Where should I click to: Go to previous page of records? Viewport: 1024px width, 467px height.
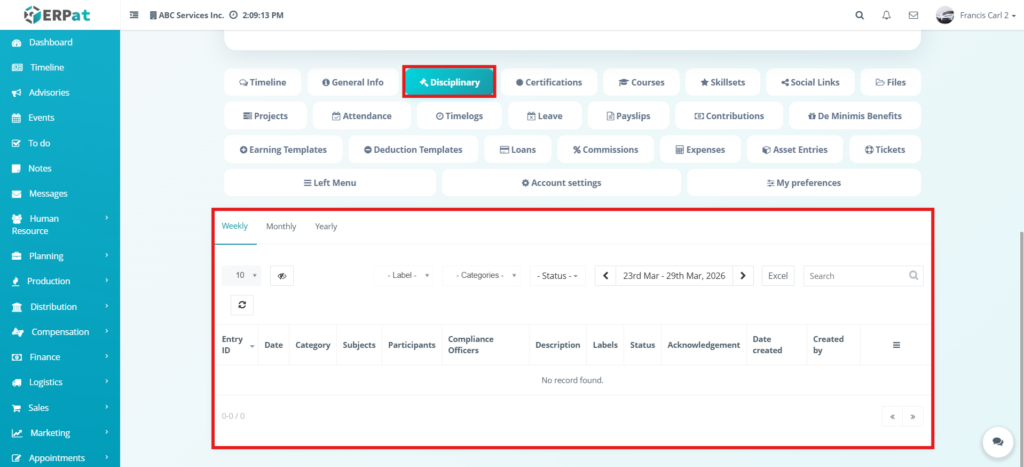(892, 416)
